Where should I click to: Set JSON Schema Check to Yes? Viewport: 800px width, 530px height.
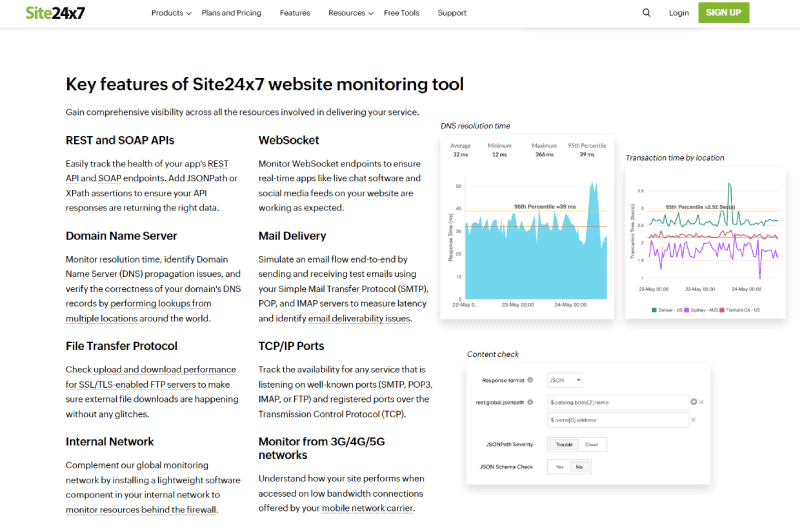[x=559, y=467]
